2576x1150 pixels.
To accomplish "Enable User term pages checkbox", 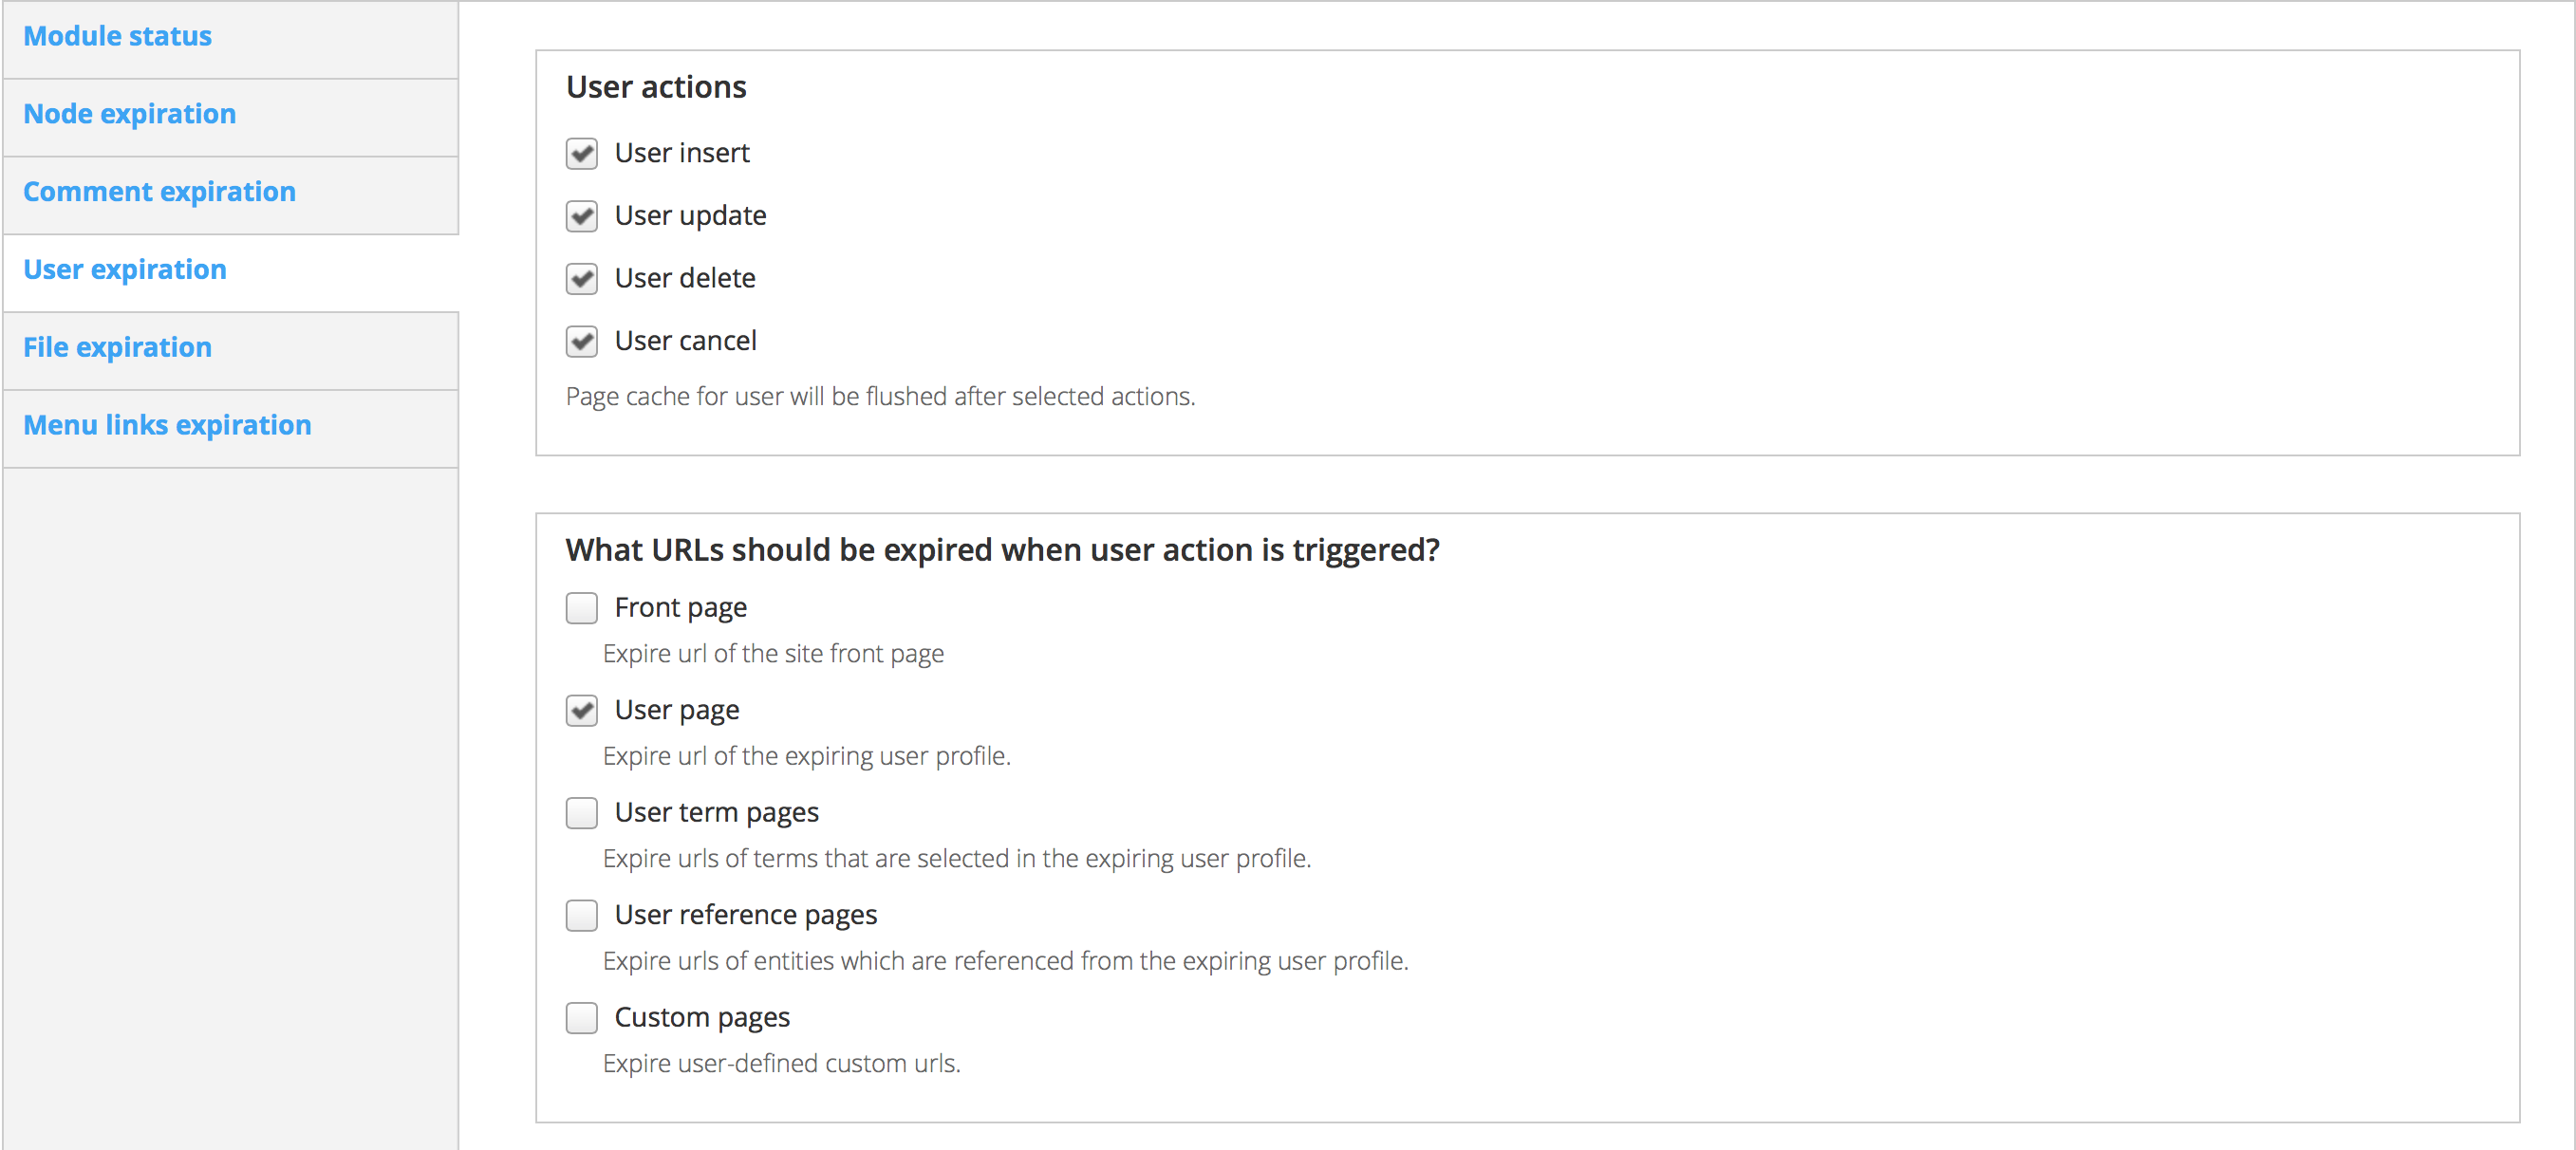I will [x=581, y=813].
